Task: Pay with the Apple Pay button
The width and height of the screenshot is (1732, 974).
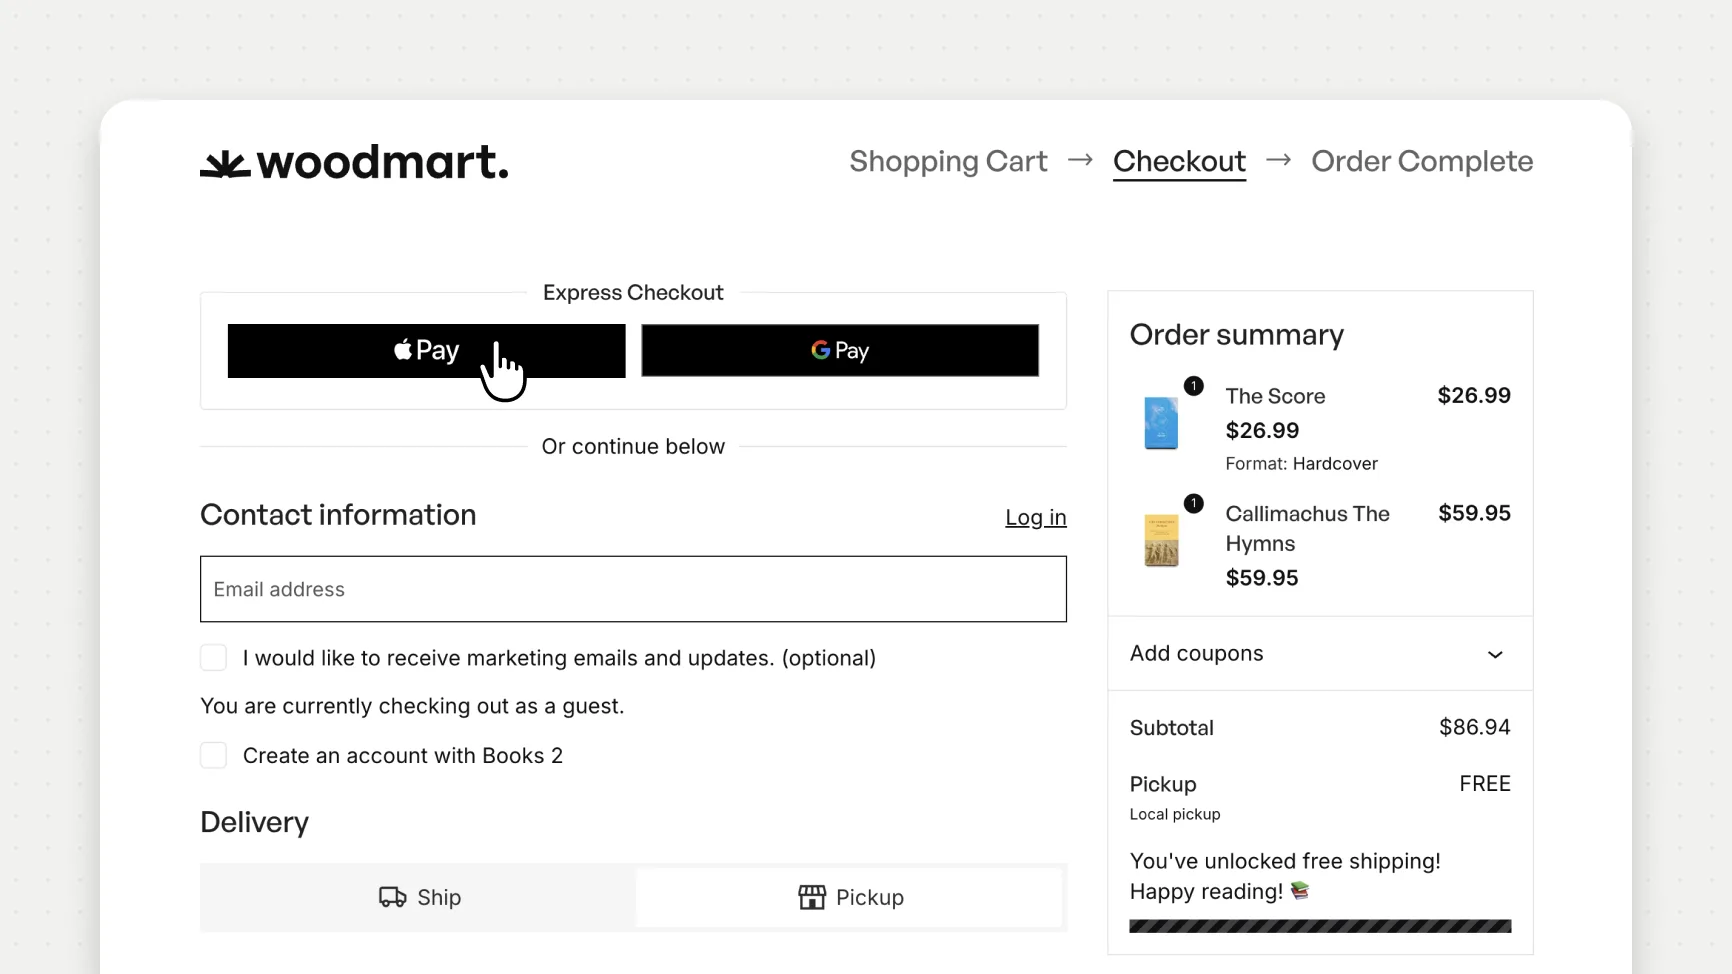Action: click(x=426, y=351)
